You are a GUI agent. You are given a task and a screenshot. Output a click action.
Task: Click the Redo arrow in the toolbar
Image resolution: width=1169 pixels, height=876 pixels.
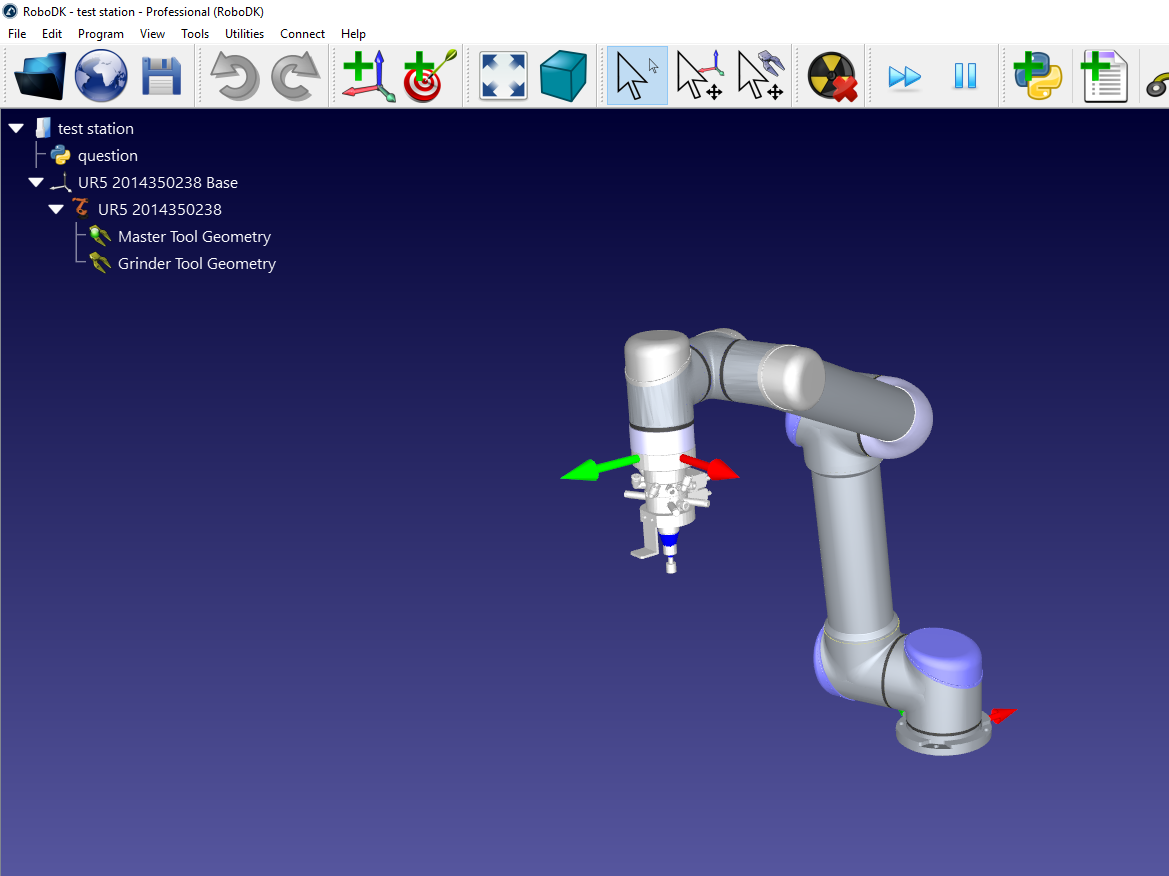pos(296,76)
